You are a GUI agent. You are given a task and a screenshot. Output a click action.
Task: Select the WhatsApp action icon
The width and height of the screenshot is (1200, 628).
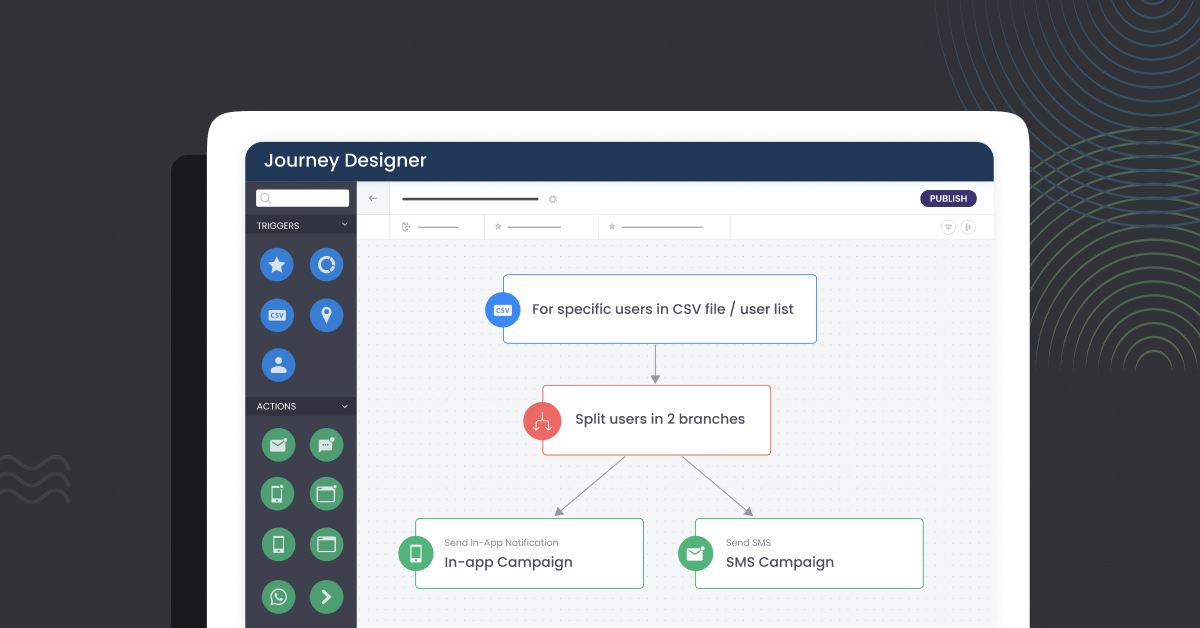click(278, 597)
